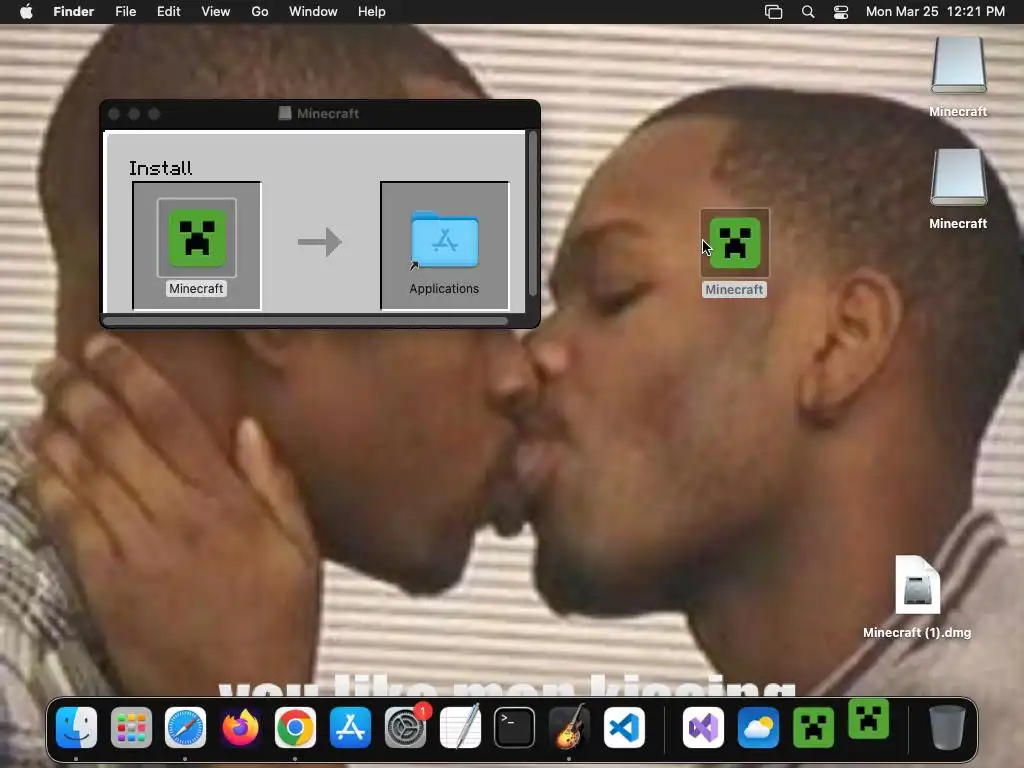The image size is (1024, 768).
Task: Open Visual Studio Code from the Dock
Action: point(624,727)
